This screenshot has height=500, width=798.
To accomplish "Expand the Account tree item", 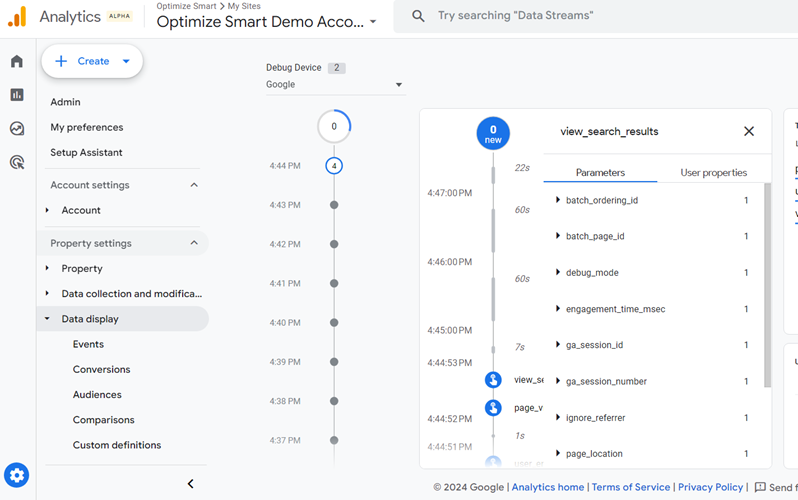I will tap(47, 210).
